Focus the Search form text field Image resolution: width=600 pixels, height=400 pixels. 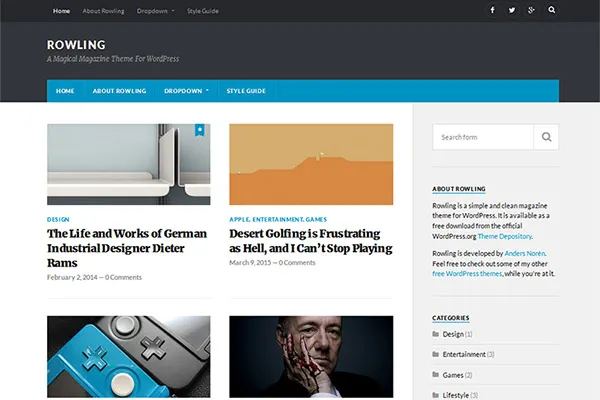tap(483, 137)
